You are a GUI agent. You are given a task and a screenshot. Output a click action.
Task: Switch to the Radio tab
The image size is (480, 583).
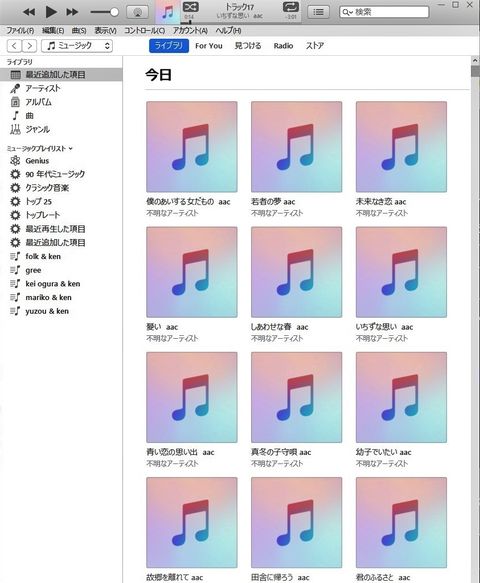coord(283,46)
